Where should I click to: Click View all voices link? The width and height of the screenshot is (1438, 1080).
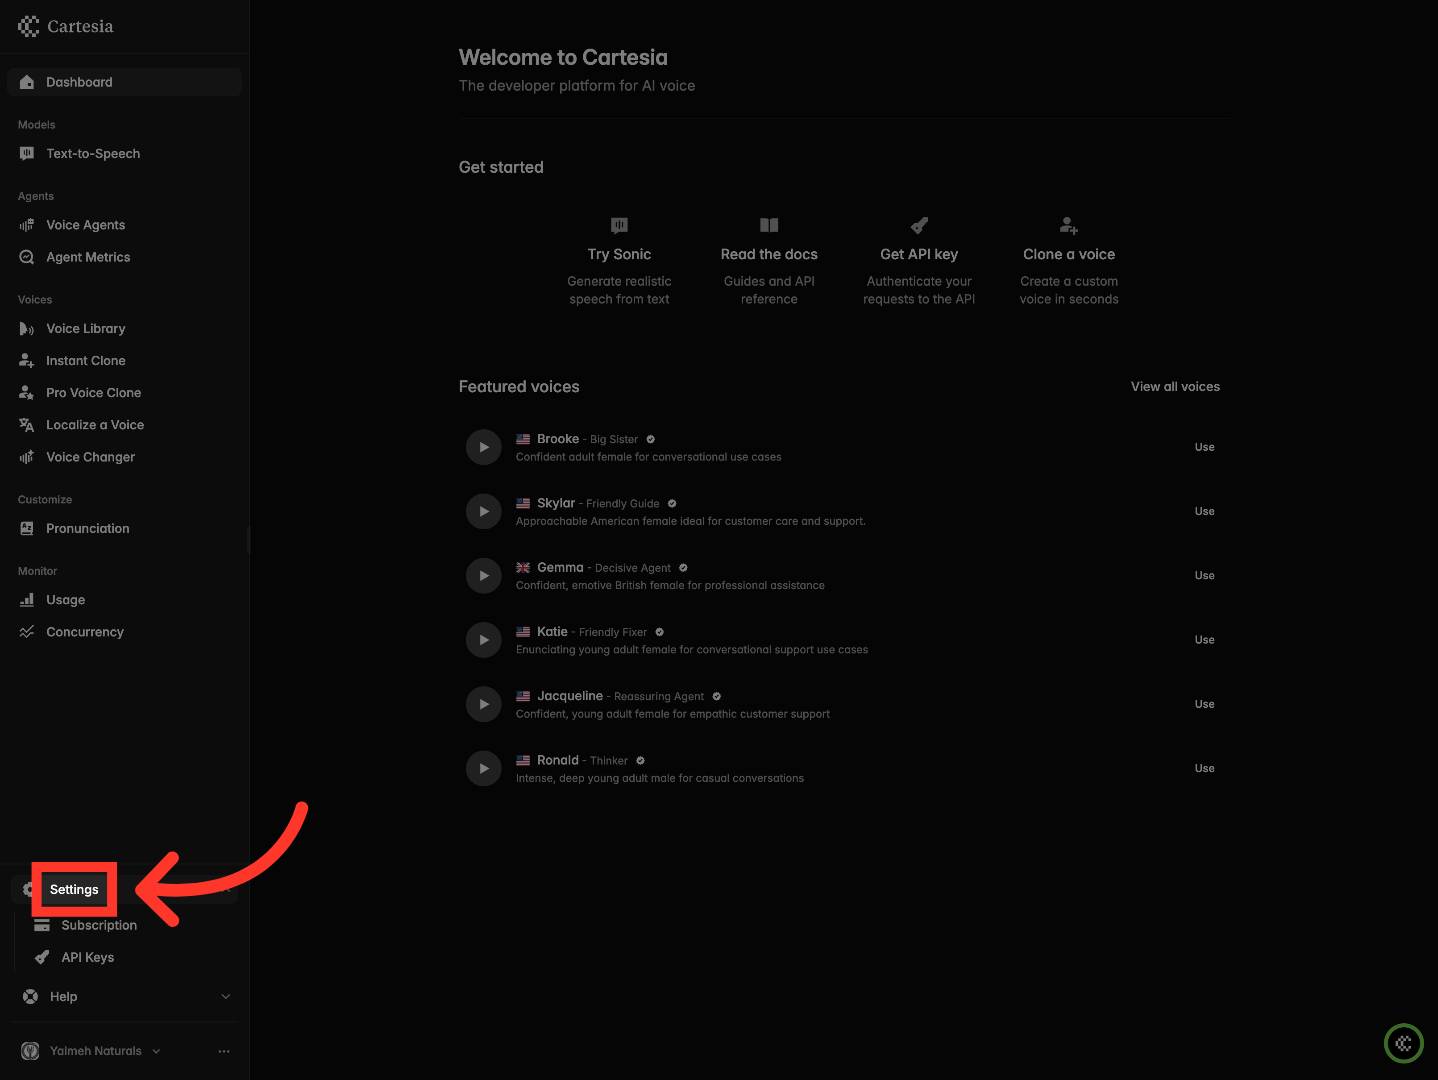point(1175,387)
